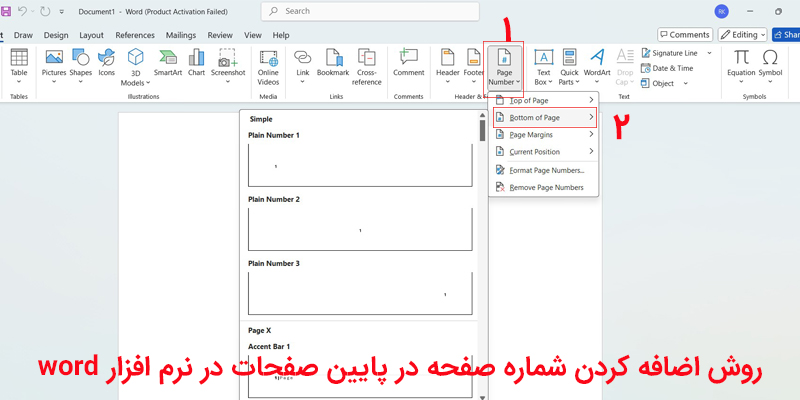Open the Editing mode dropdown
The height and width of the screenshot is (400, 800).
point(742,35)
